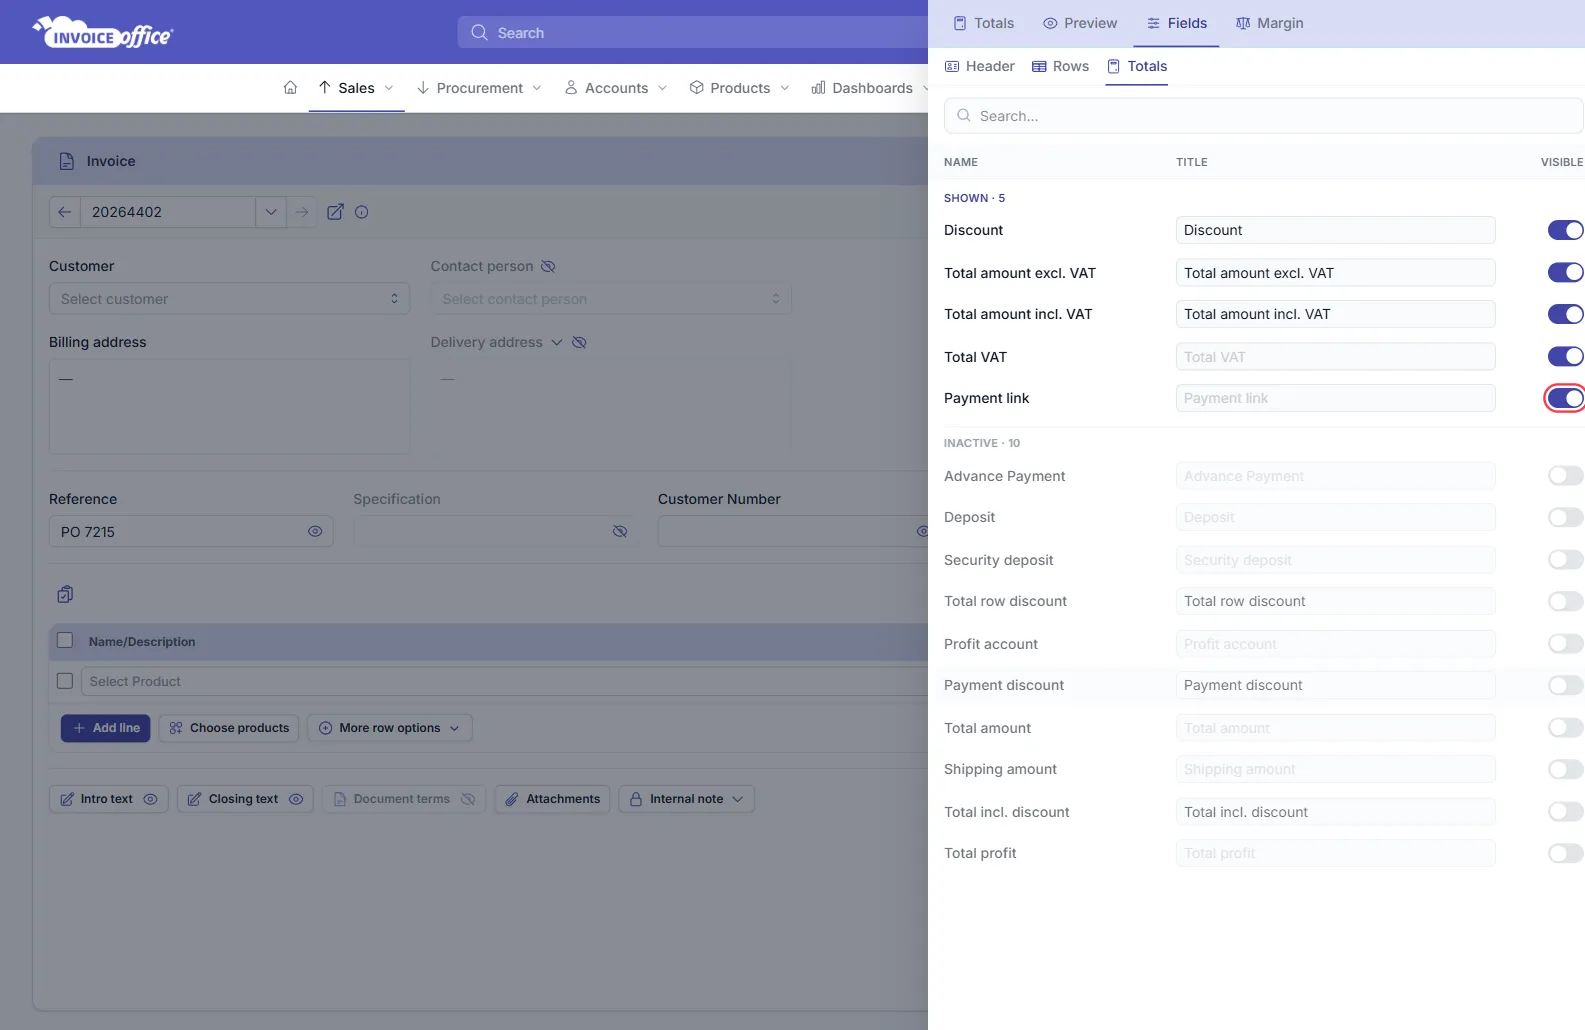Turn off the Payment link toggle

tap(1565, 398)
